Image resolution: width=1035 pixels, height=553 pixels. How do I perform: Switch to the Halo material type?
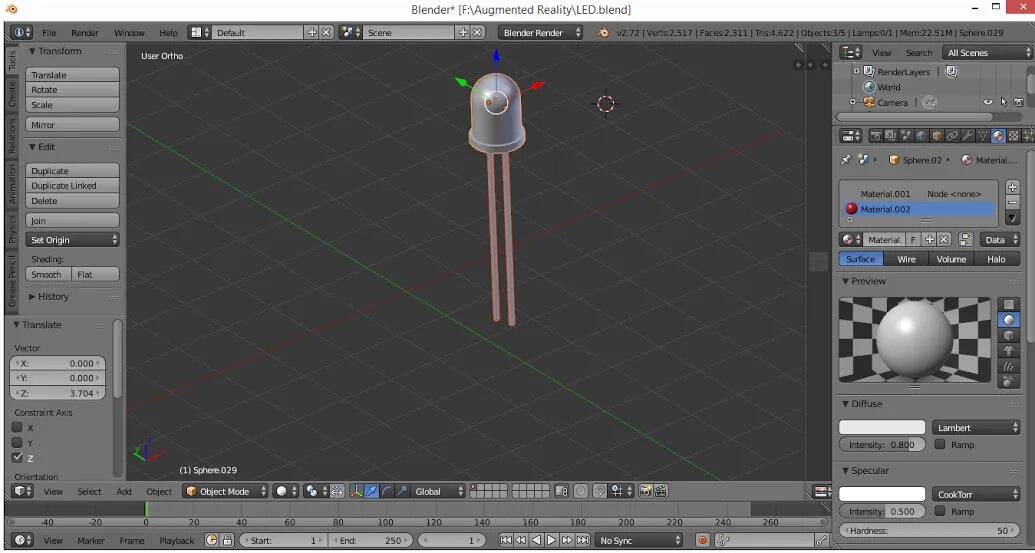996,259
